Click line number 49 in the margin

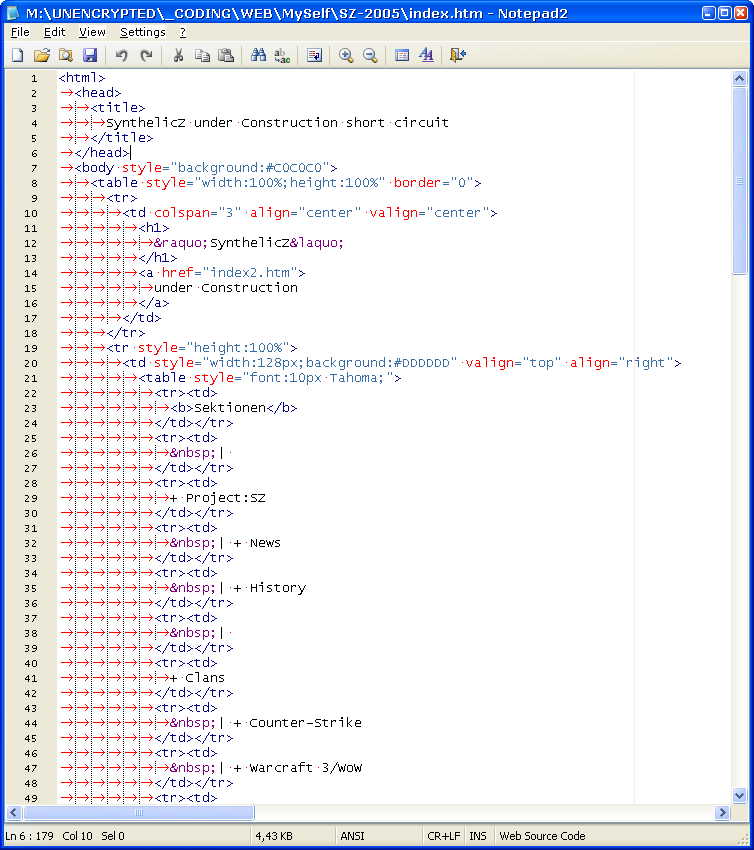(31, 799)
